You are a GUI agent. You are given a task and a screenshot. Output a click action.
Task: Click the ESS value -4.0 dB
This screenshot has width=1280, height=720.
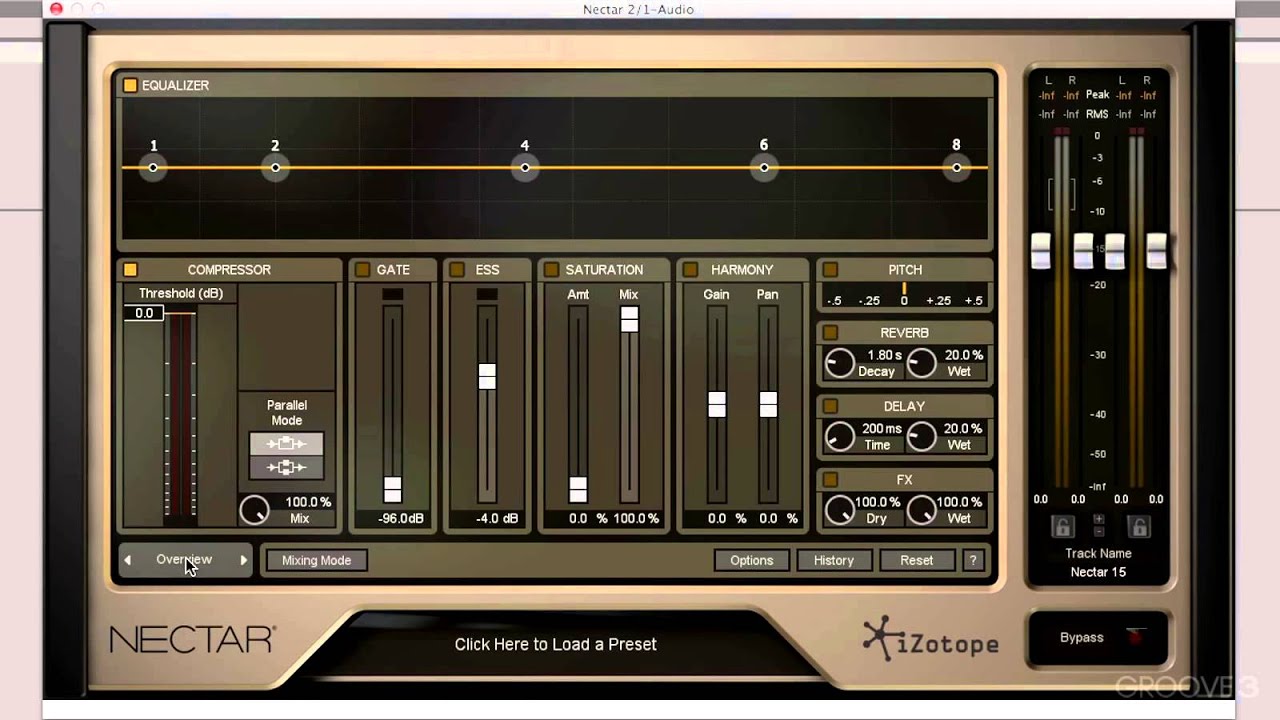pos(496,519)
